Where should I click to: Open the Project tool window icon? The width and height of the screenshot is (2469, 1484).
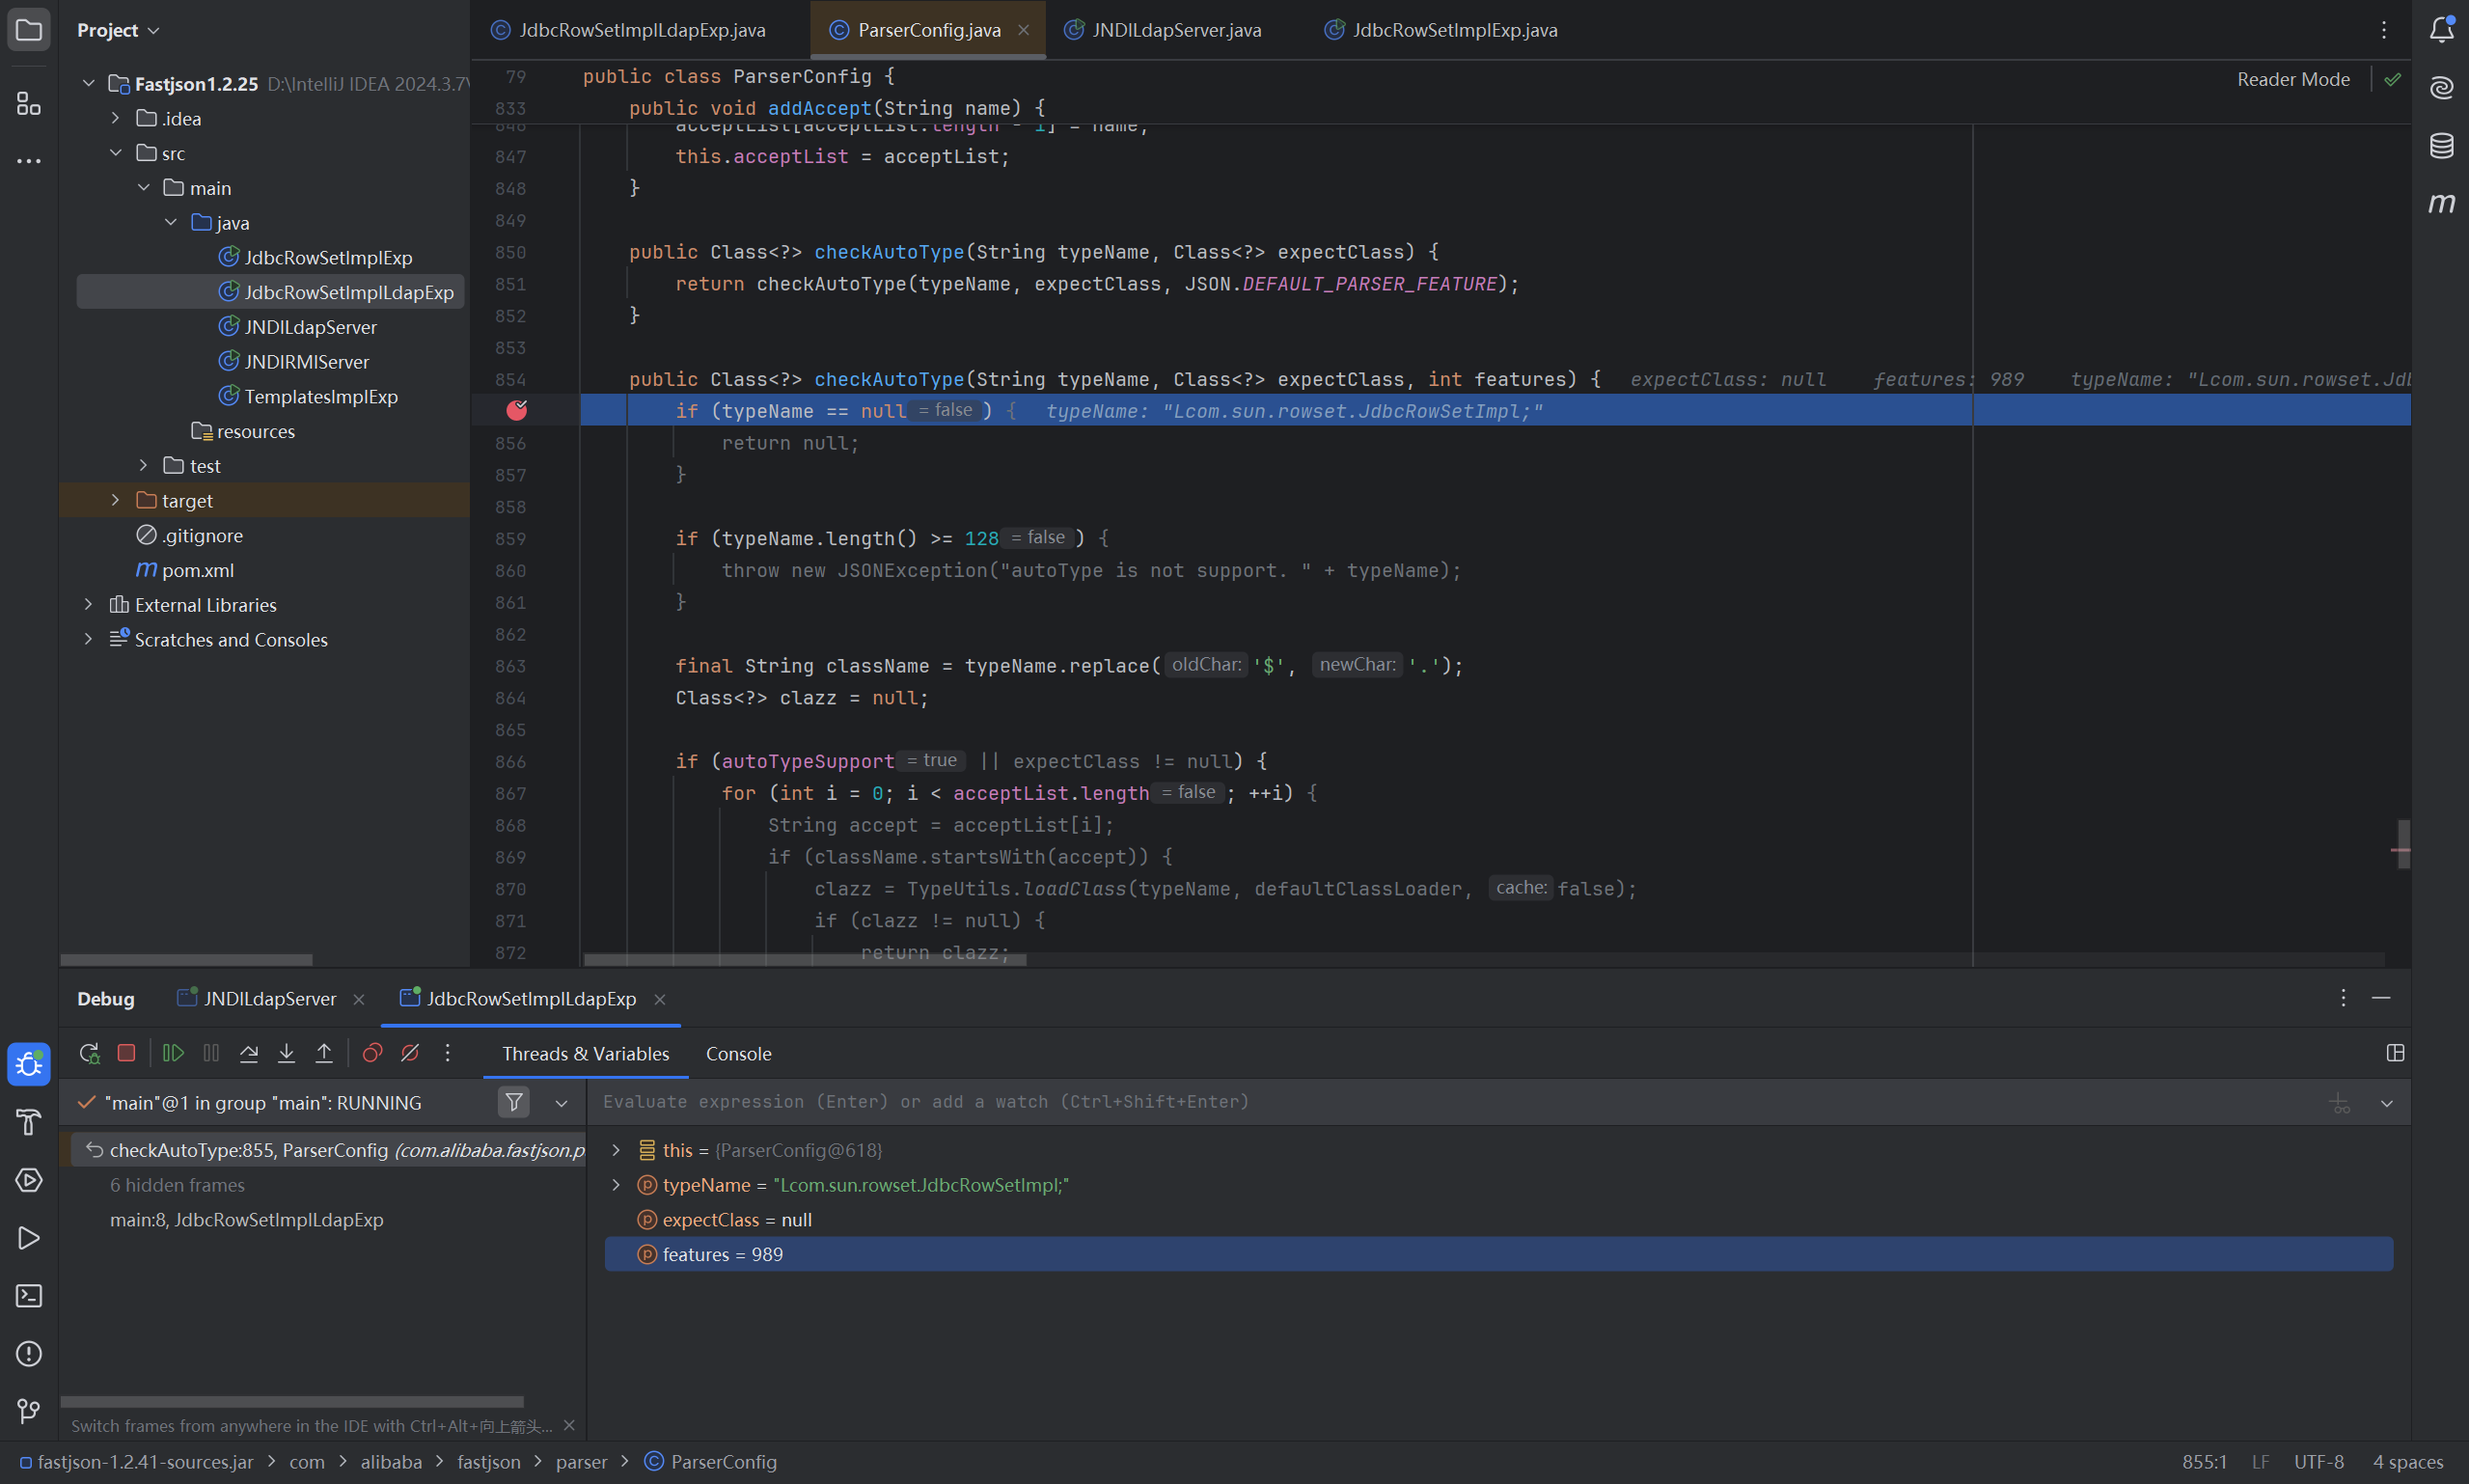pyautogui.click(x=29, y=30)
